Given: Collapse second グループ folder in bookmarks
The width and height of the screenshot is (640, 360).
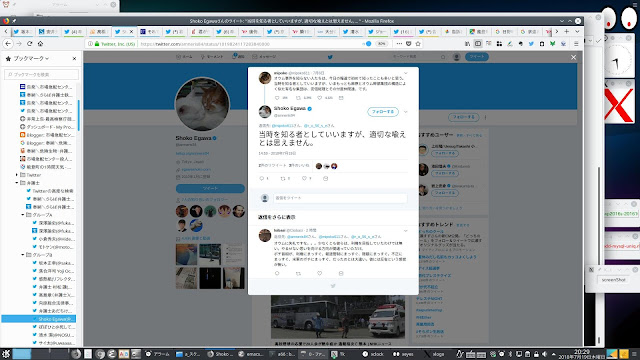Looking at the screenshot, I should tap(22, 255).
